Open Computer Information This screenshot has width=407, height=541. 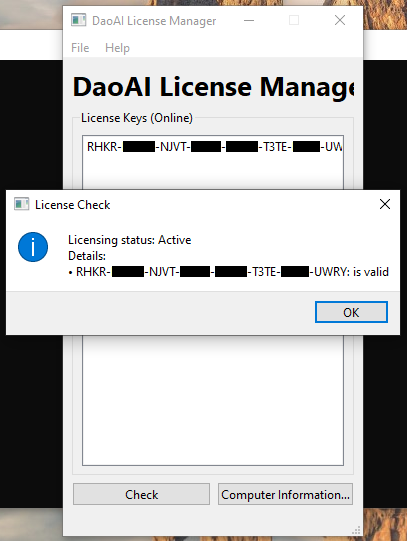(x=285, y=494)
